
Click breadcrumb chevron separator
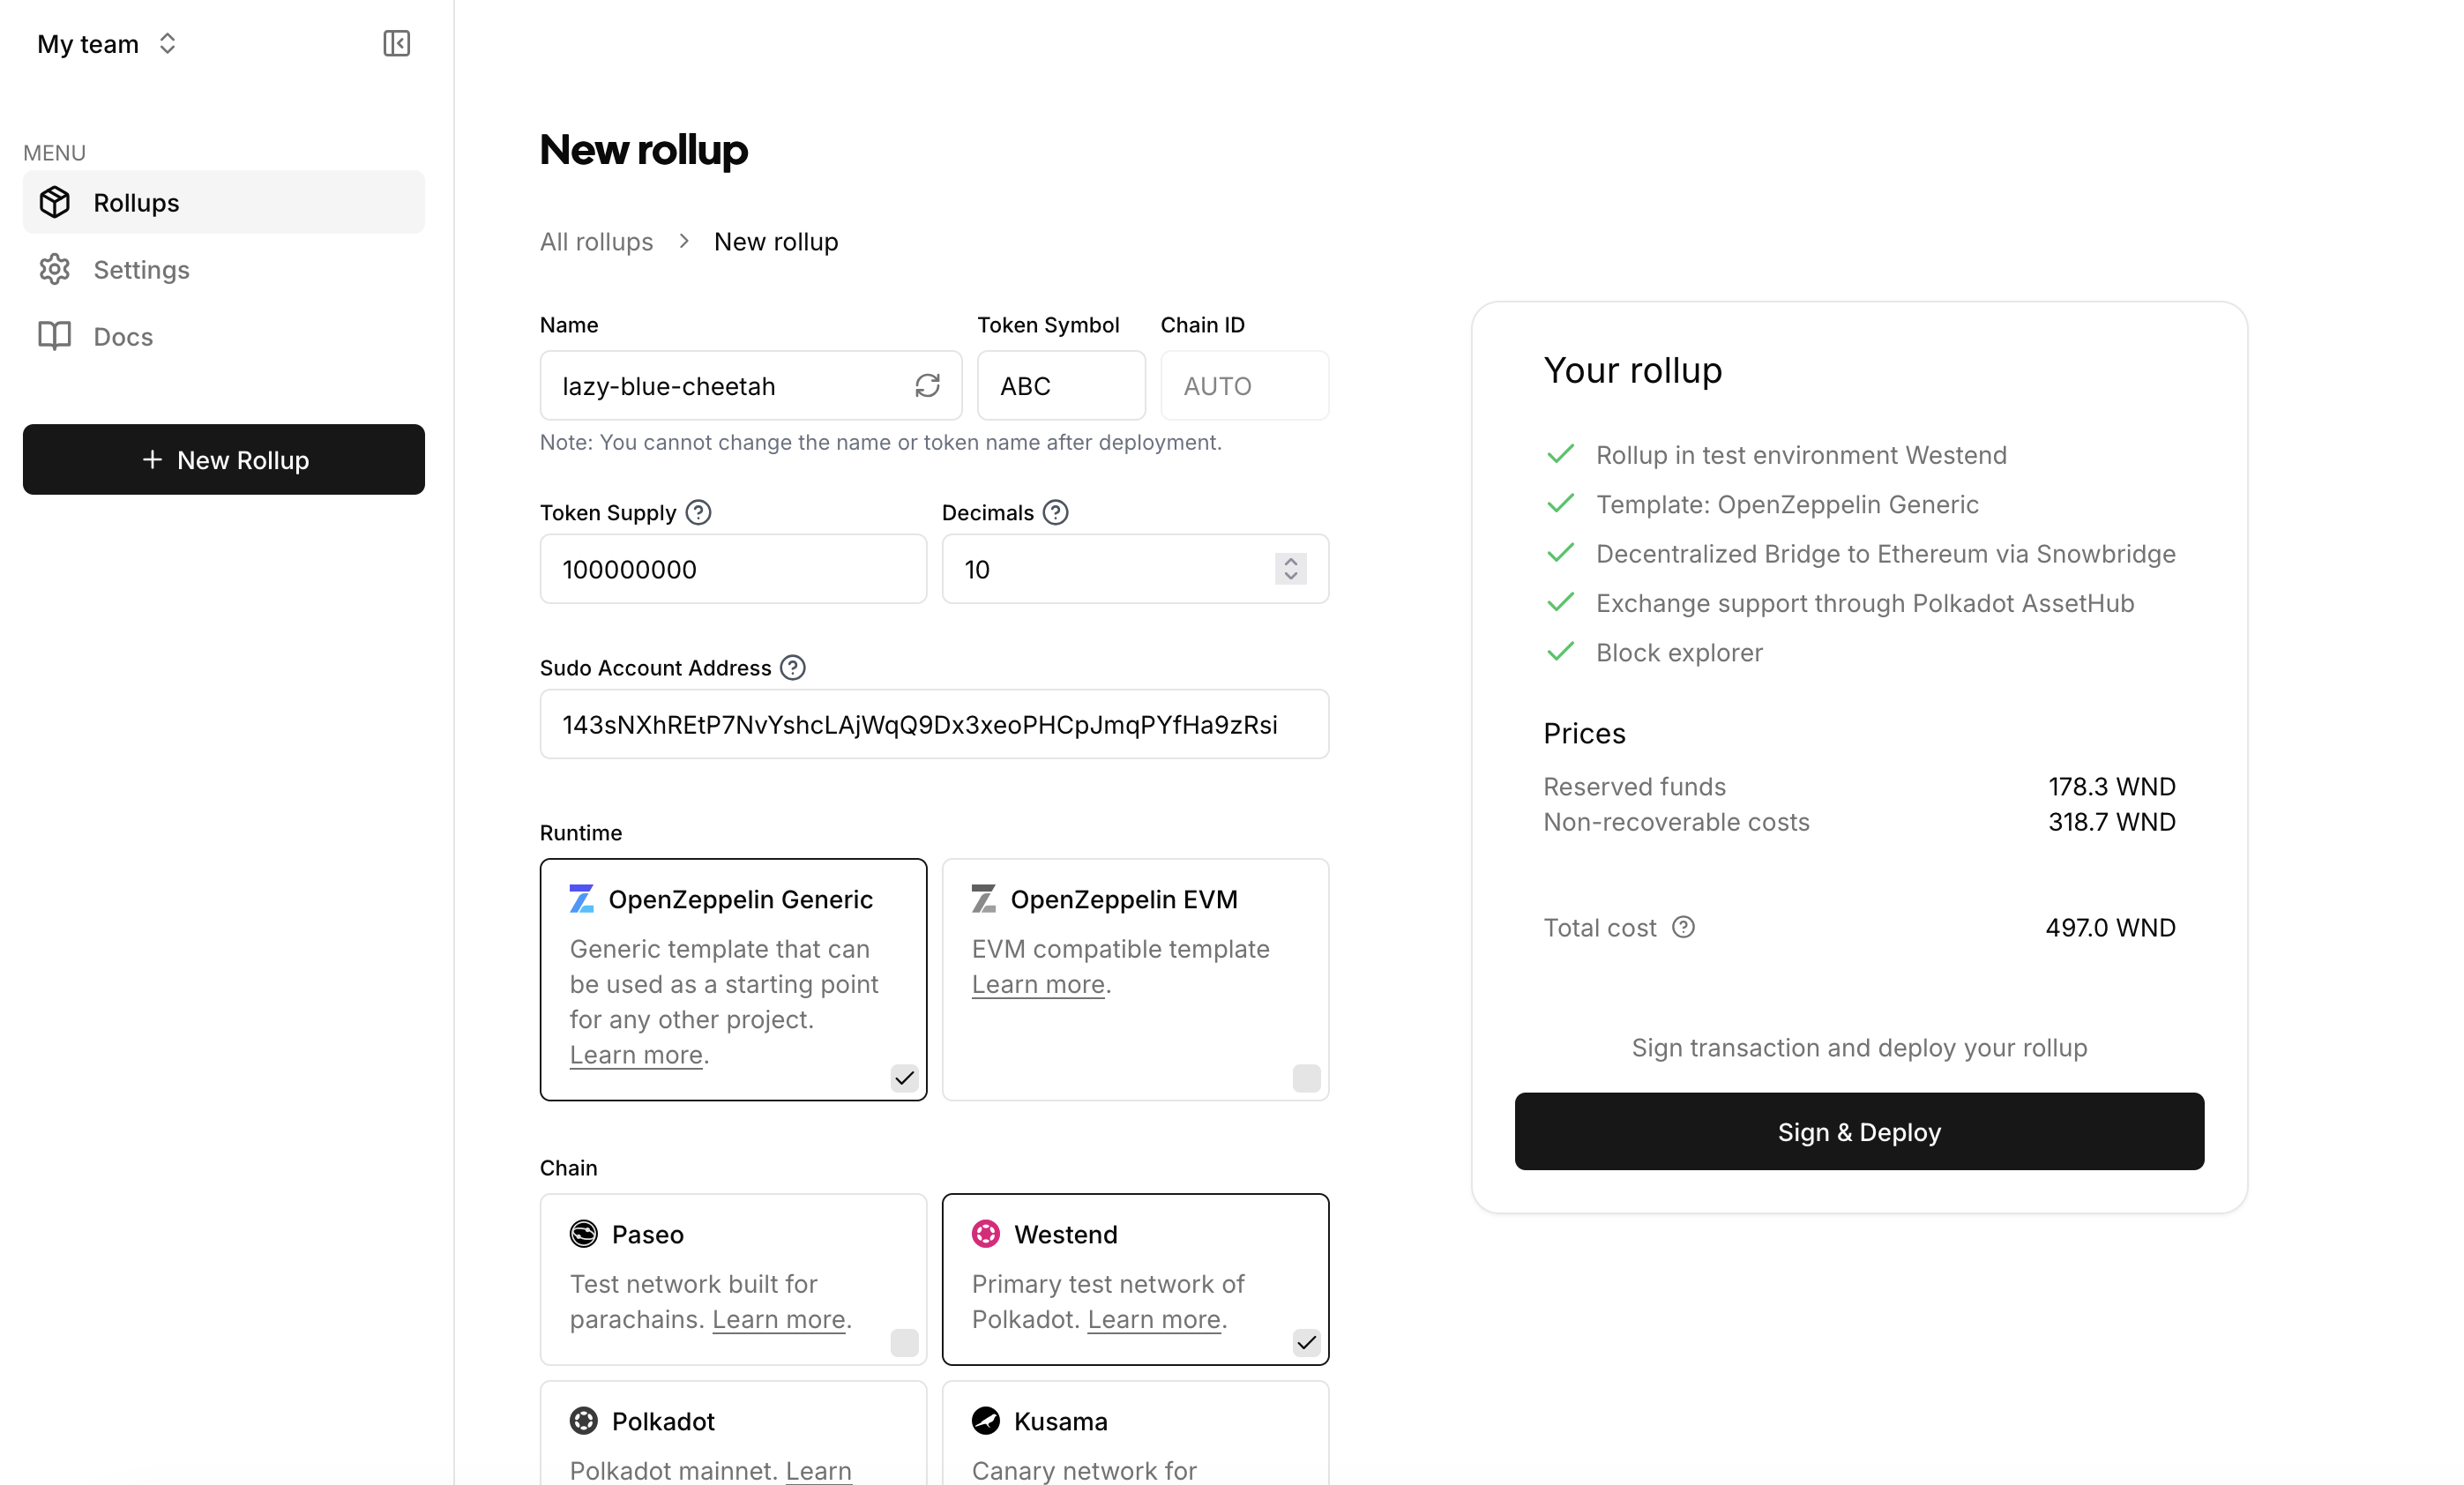pyautogui.click(x=684, y=241)
